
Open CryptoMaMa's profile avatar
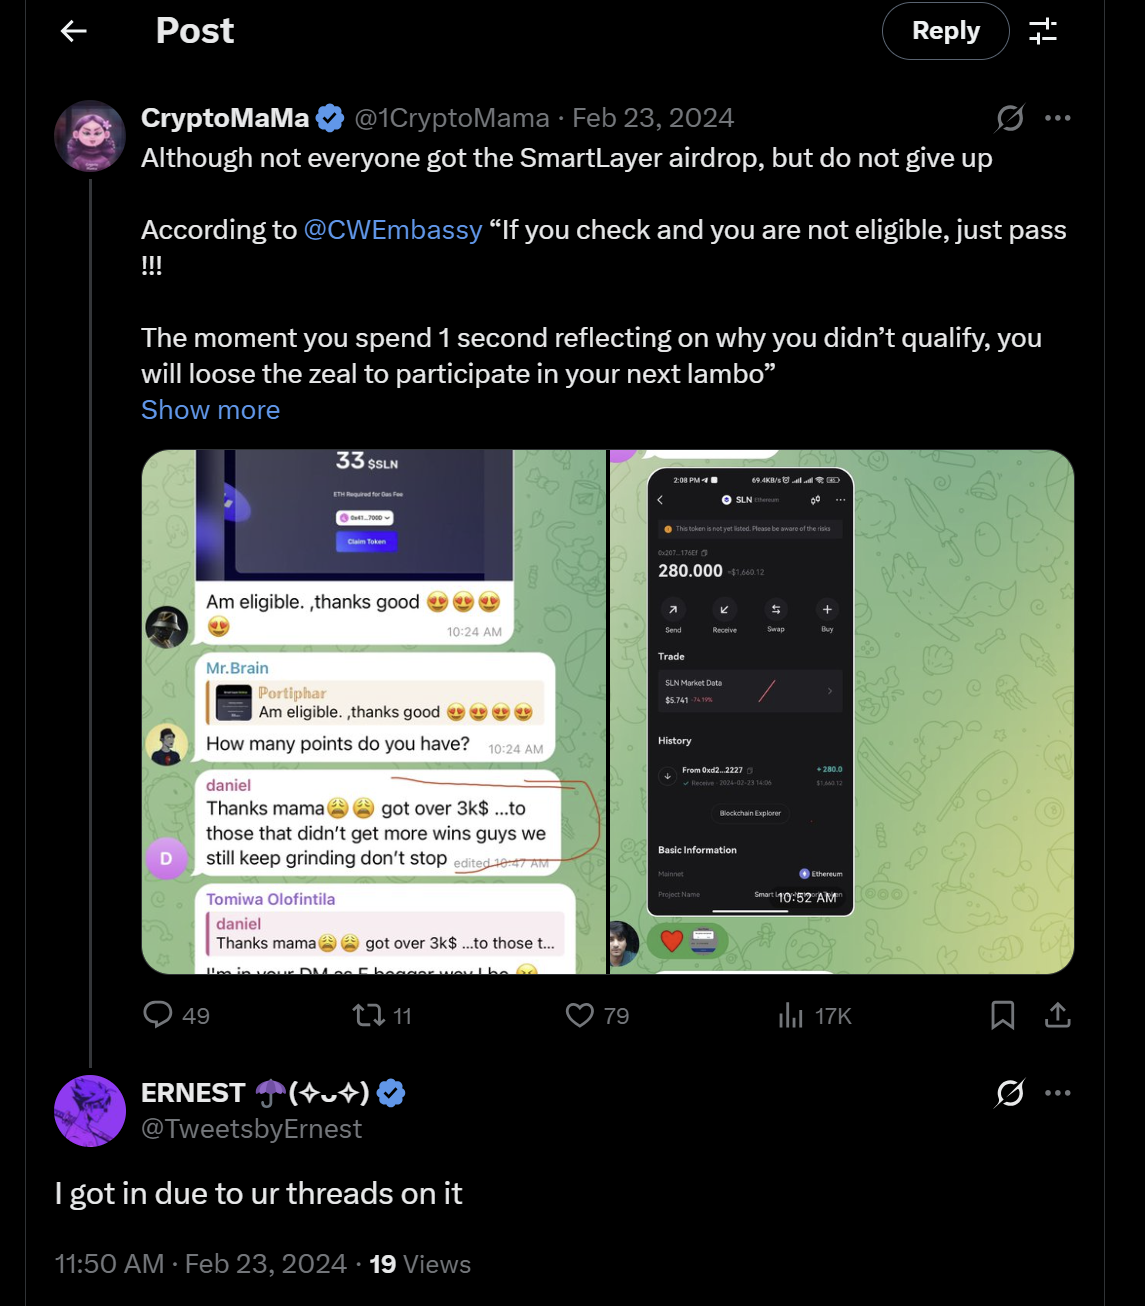(x=90, y=136)
